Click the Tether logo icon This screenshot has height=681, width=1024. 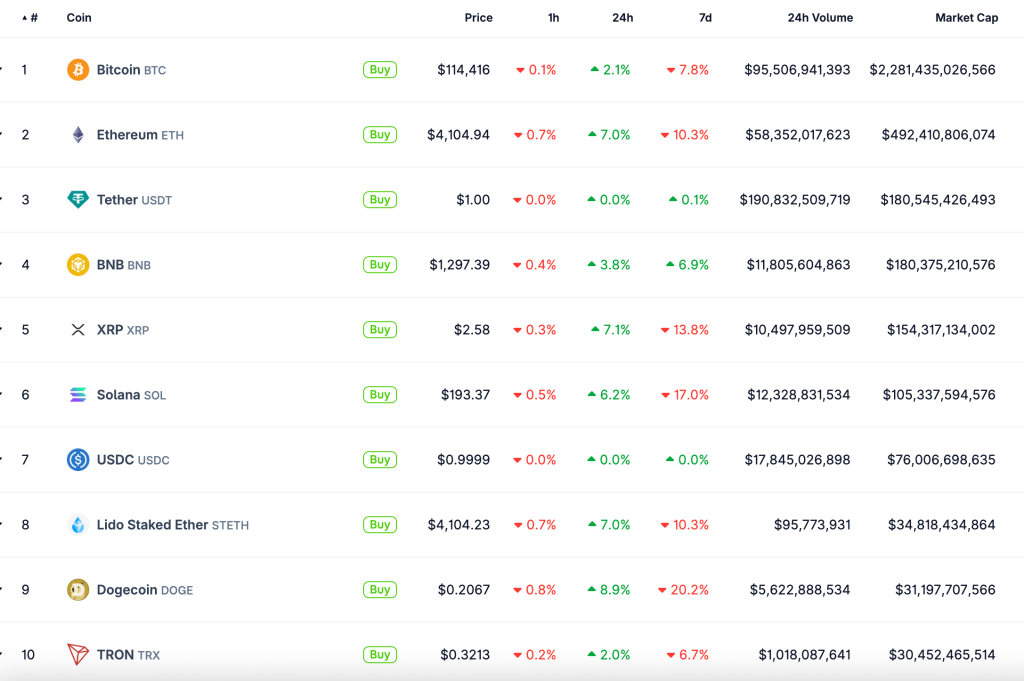coord(78,200)
